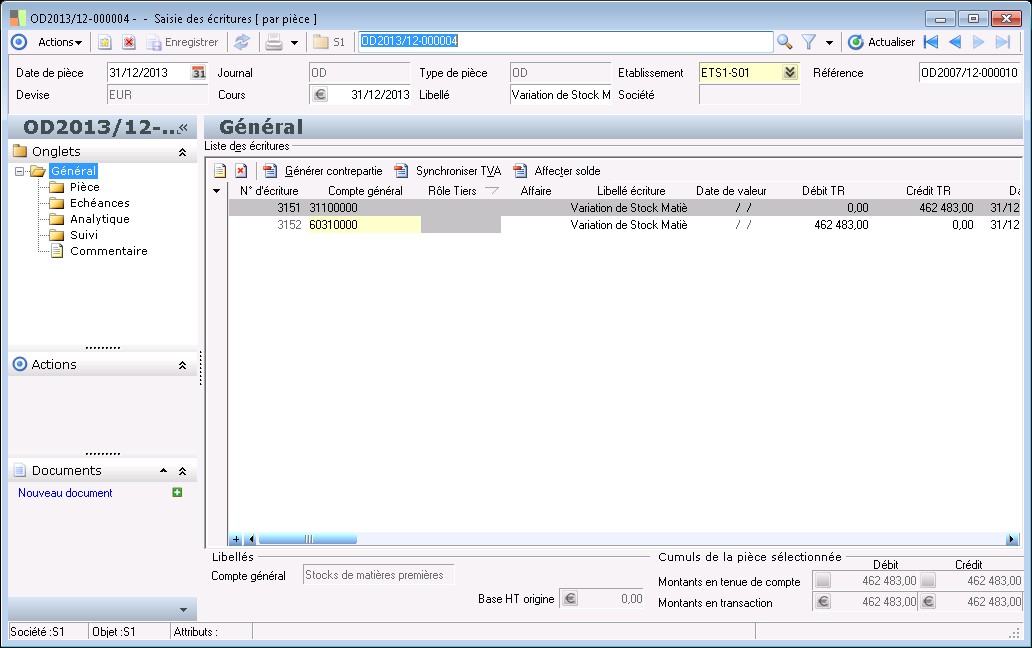Viewport: 1032px width, 648px height.
Task: Click Compte général column header
Action: click(365, 191)
